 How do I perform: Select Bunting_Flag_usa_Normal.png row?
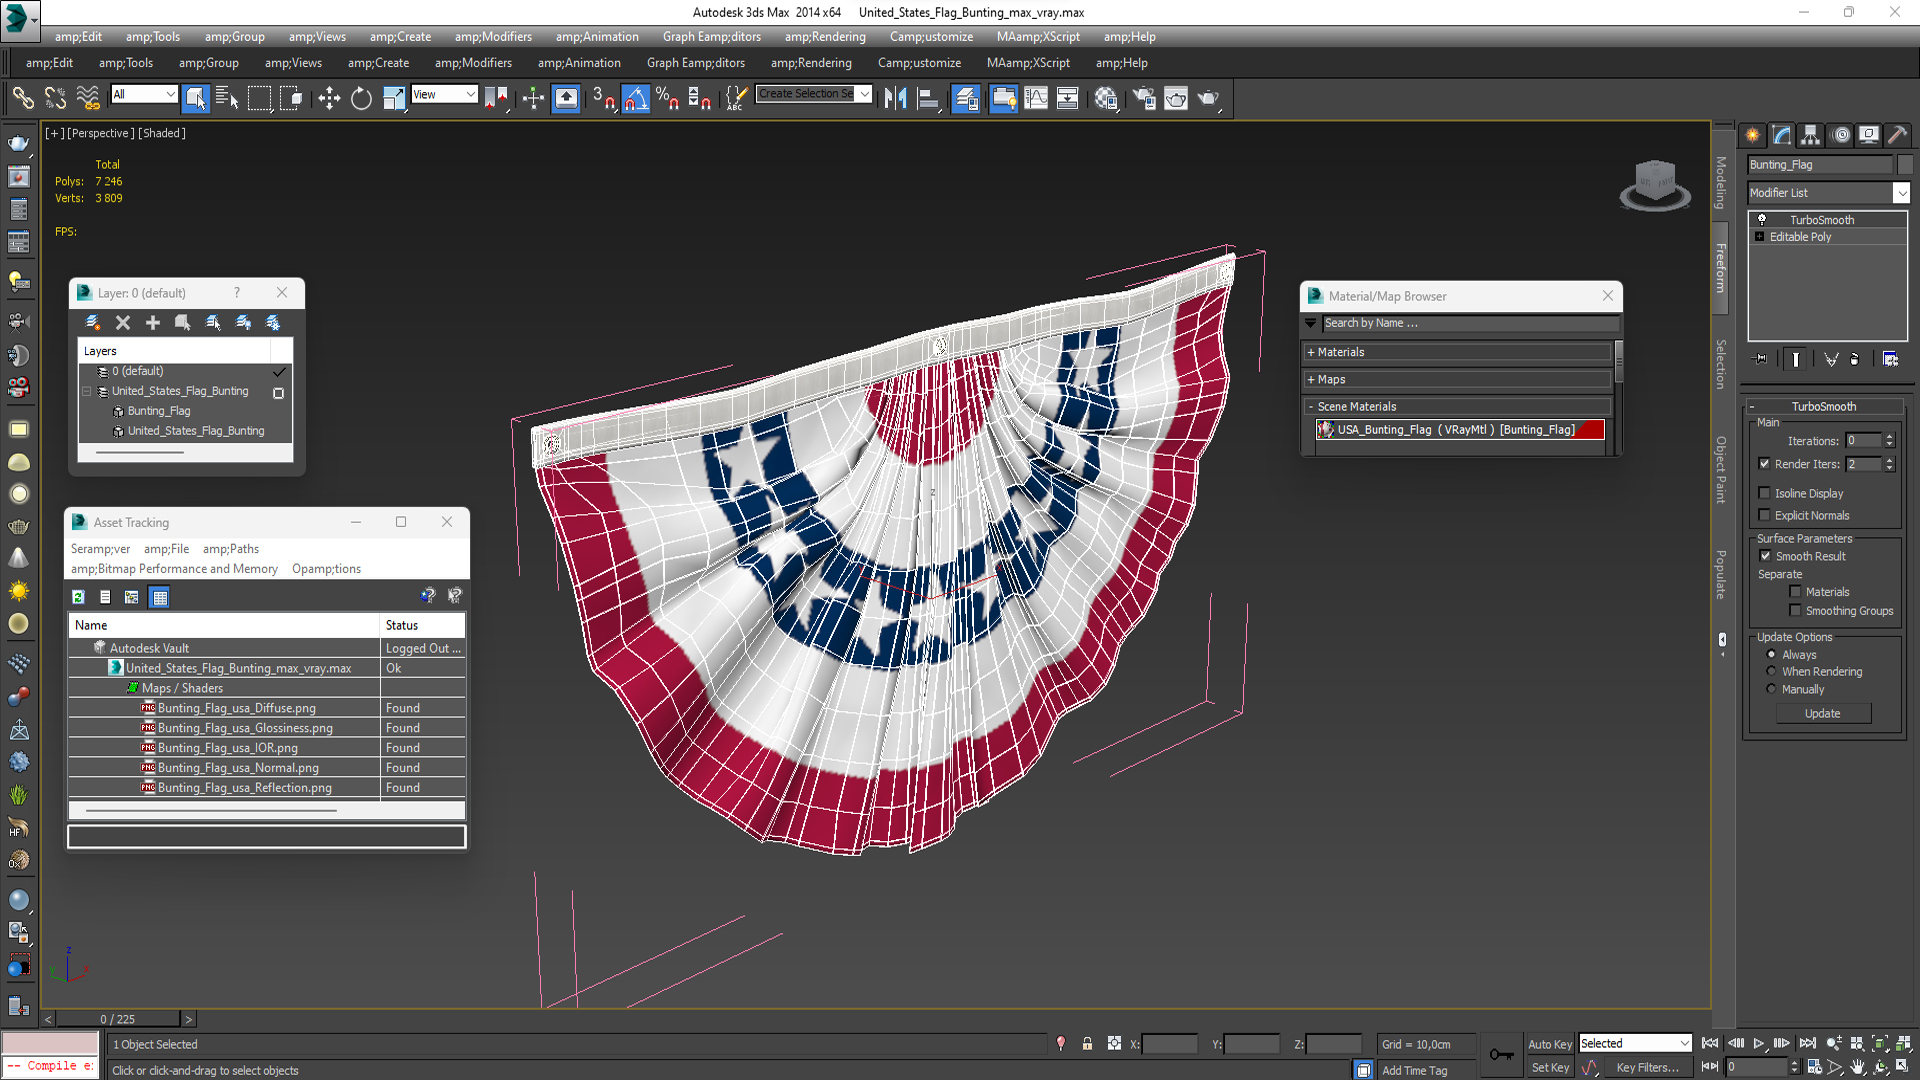pyautogui.click(x=266, y=768)
